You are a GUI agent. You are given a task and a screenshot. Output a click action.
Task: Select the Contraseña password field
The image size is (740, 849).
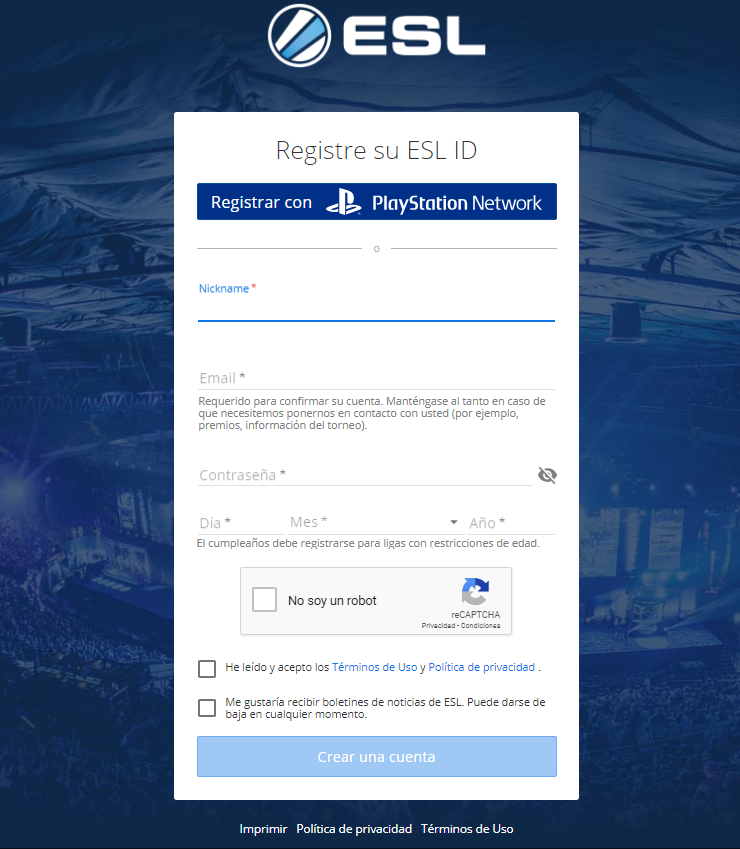pos(365,475)
